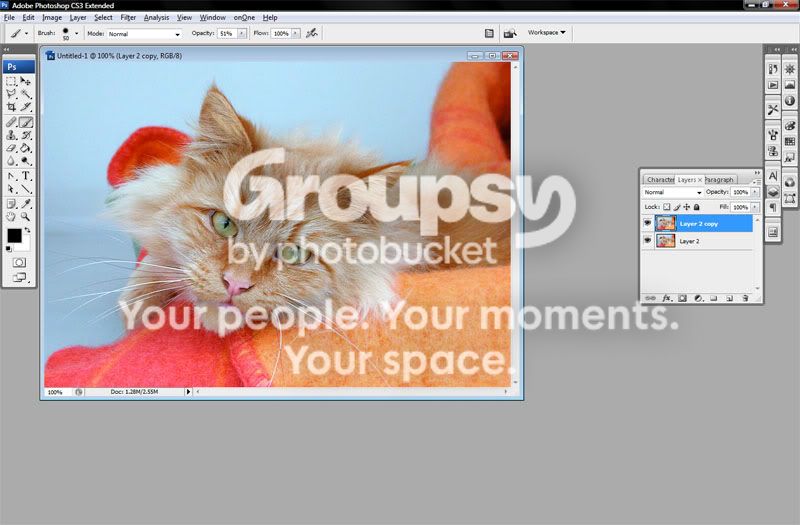This screenshot has width=800, height=525.
Task: Select the Zoom magnifier tool
Action: point(26,217)
